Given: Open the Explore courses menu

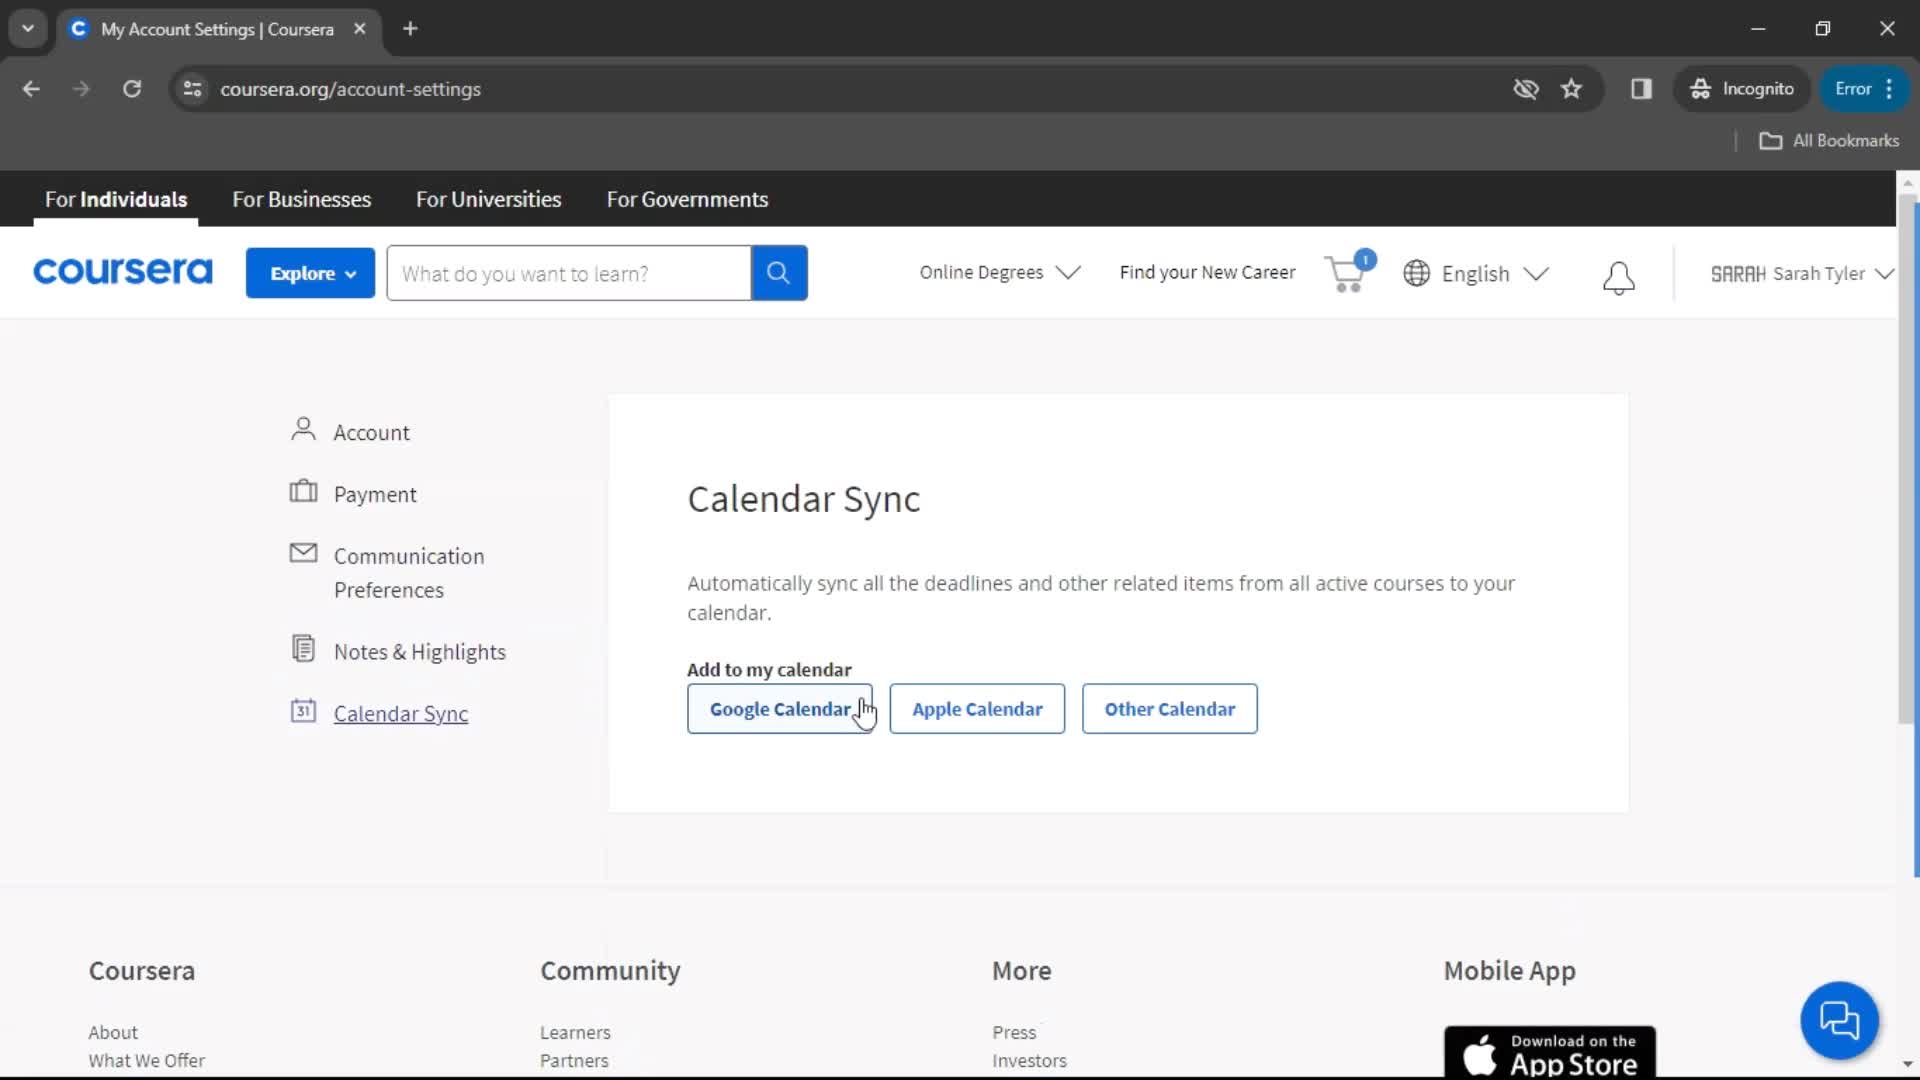Looking at the screenshot, I should (311, 273).
